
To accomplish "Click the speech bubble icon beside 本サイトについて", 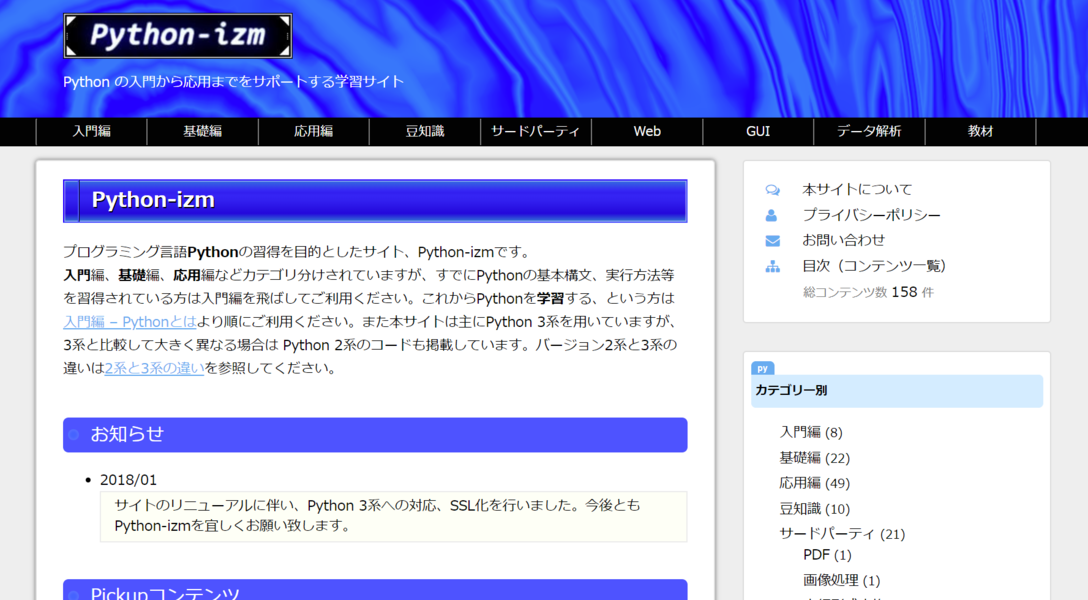I will coord(772,188).
